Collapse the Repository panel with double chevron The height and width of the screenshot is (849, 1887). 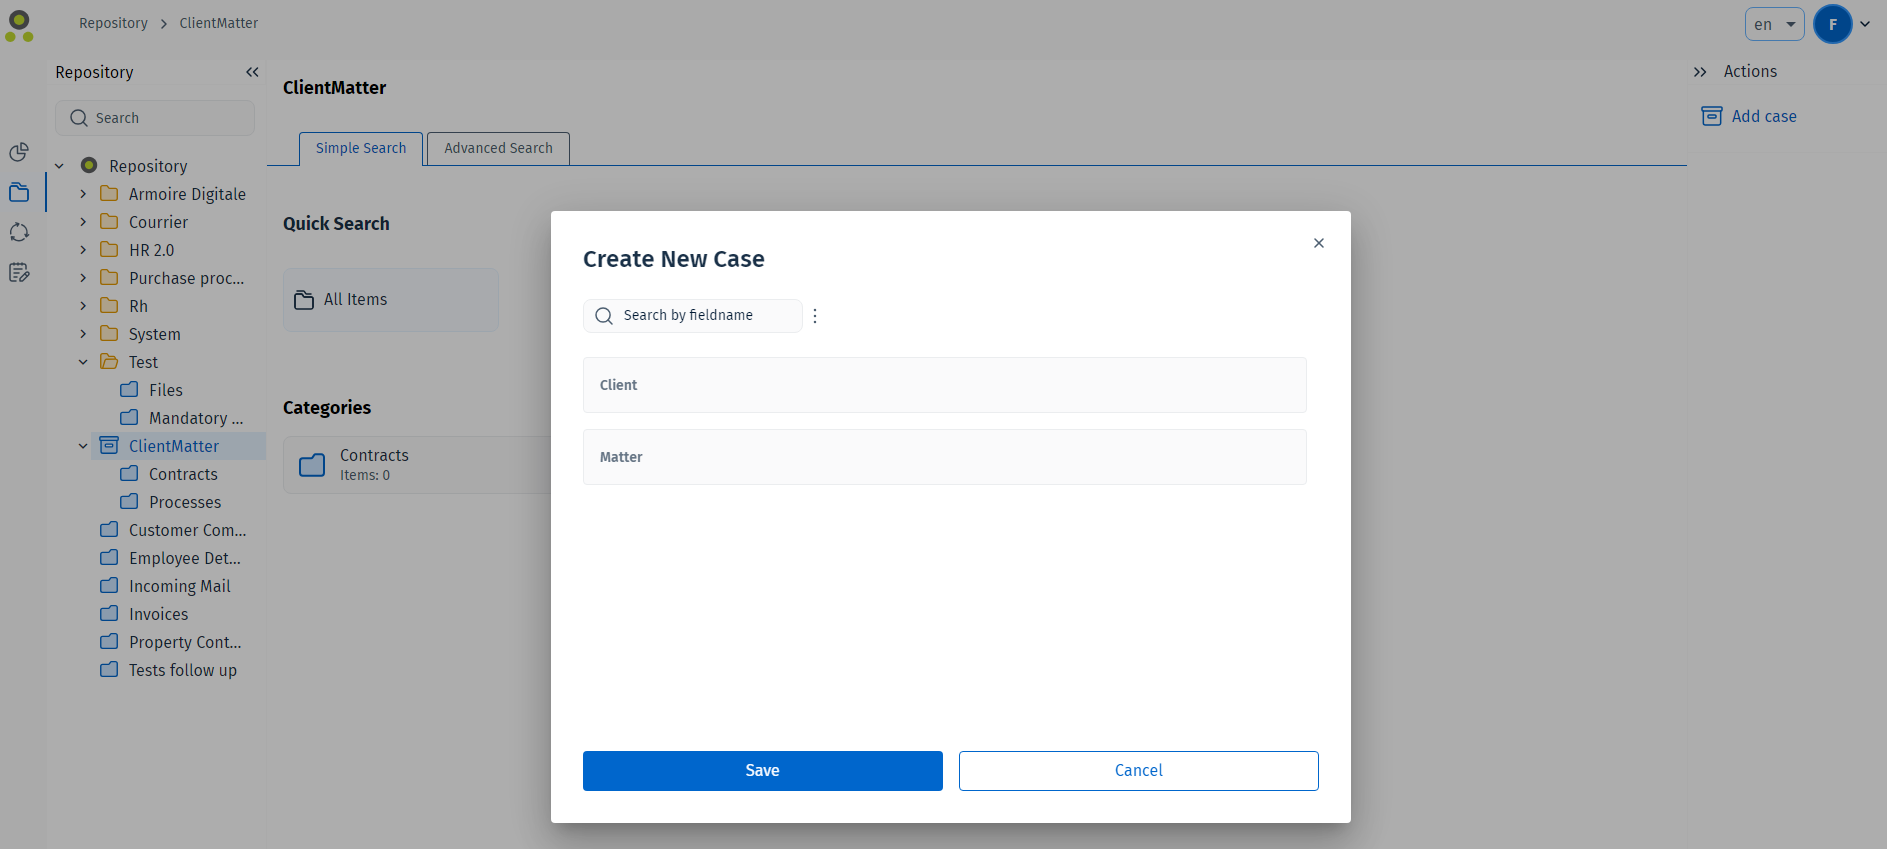(x=252, y=72)
